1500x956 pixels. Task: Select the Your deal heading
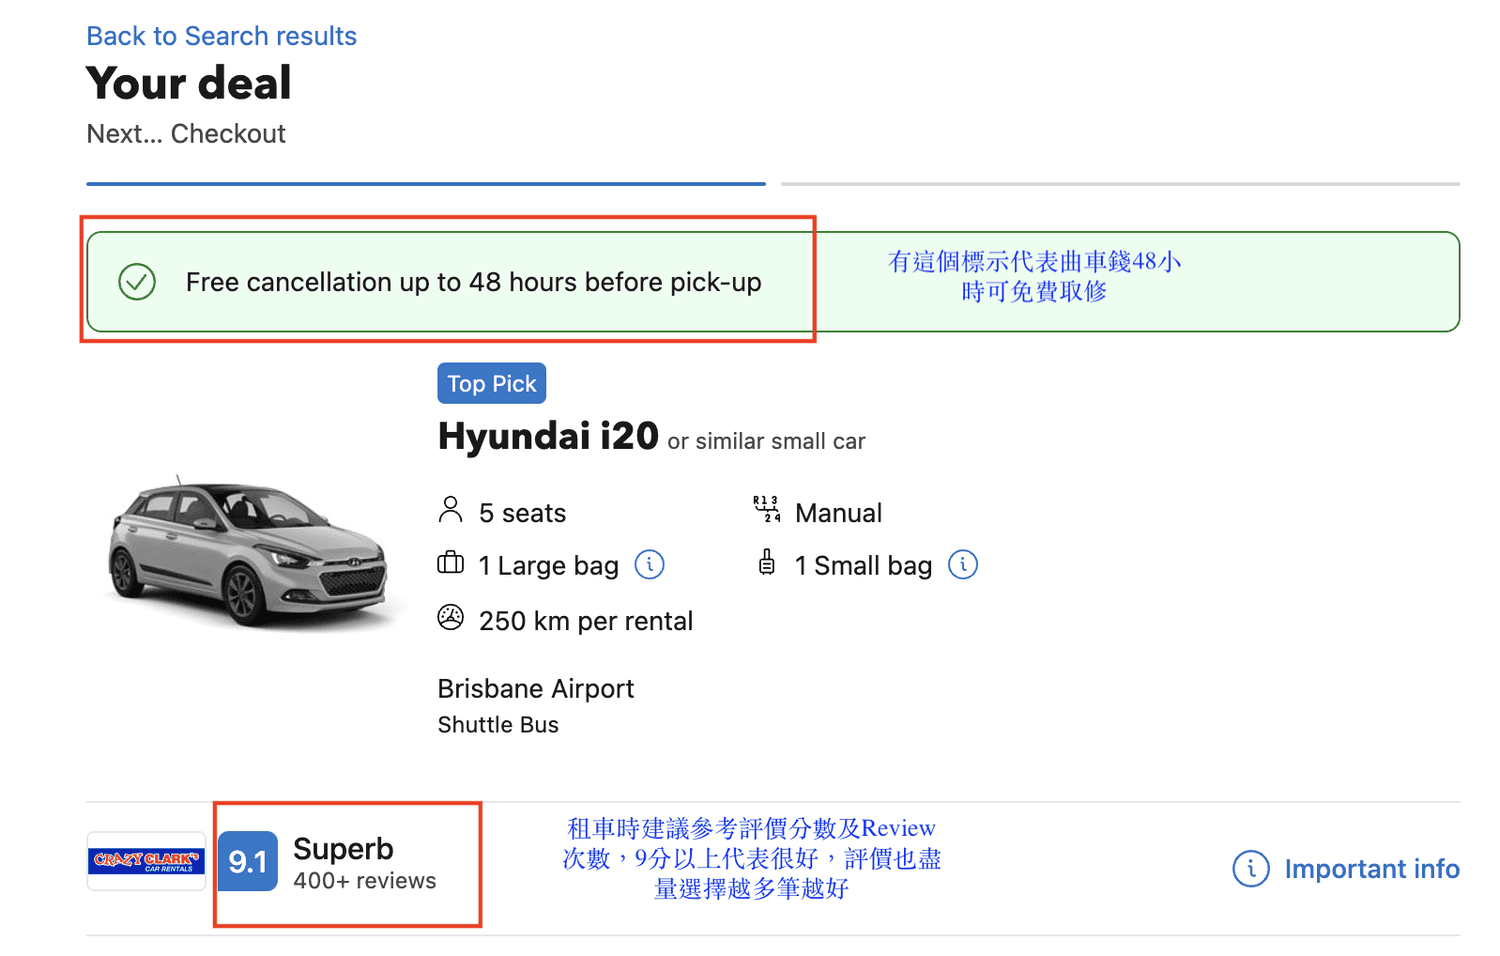pyautogui.click(x=189, y=83)
